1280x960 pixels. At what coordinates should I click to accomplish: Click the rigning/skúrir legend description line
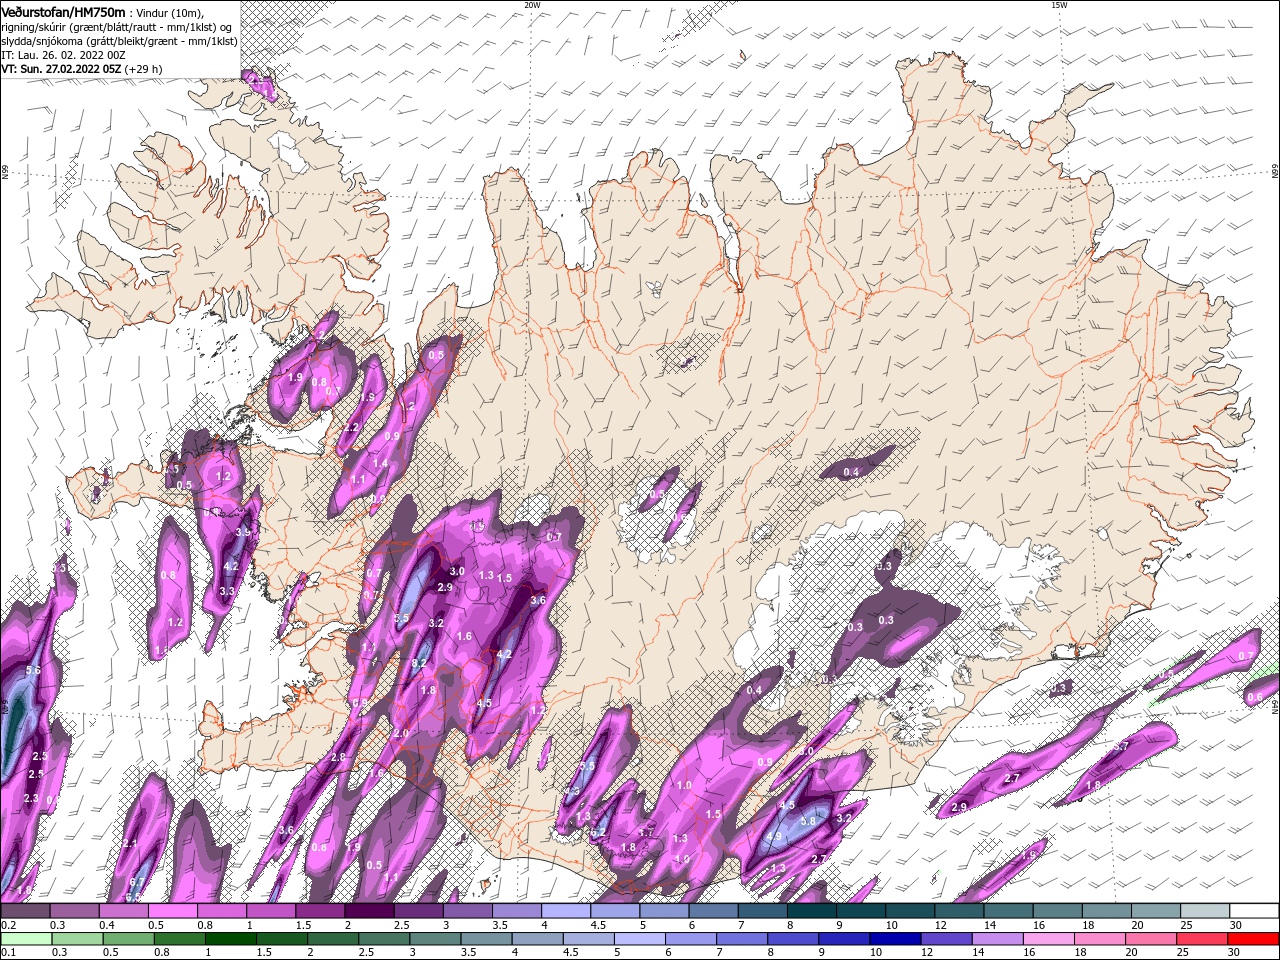(x=116, y=27)
